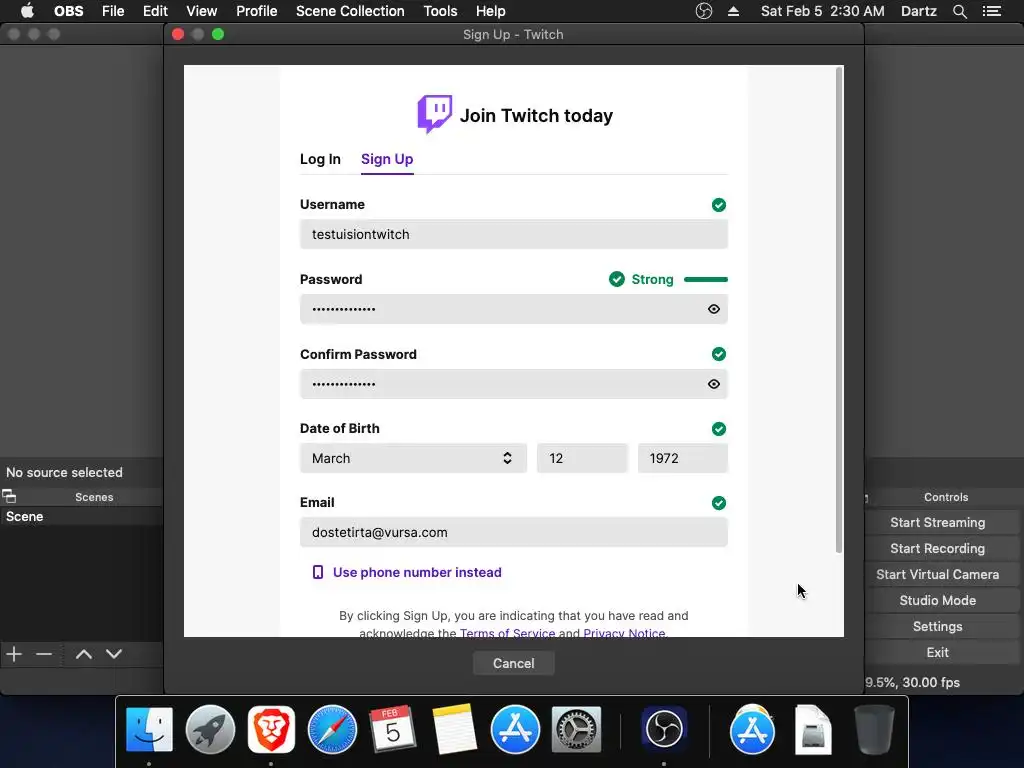Click the Confirm Password input field
1024x768 pixels.
point(513,384)
